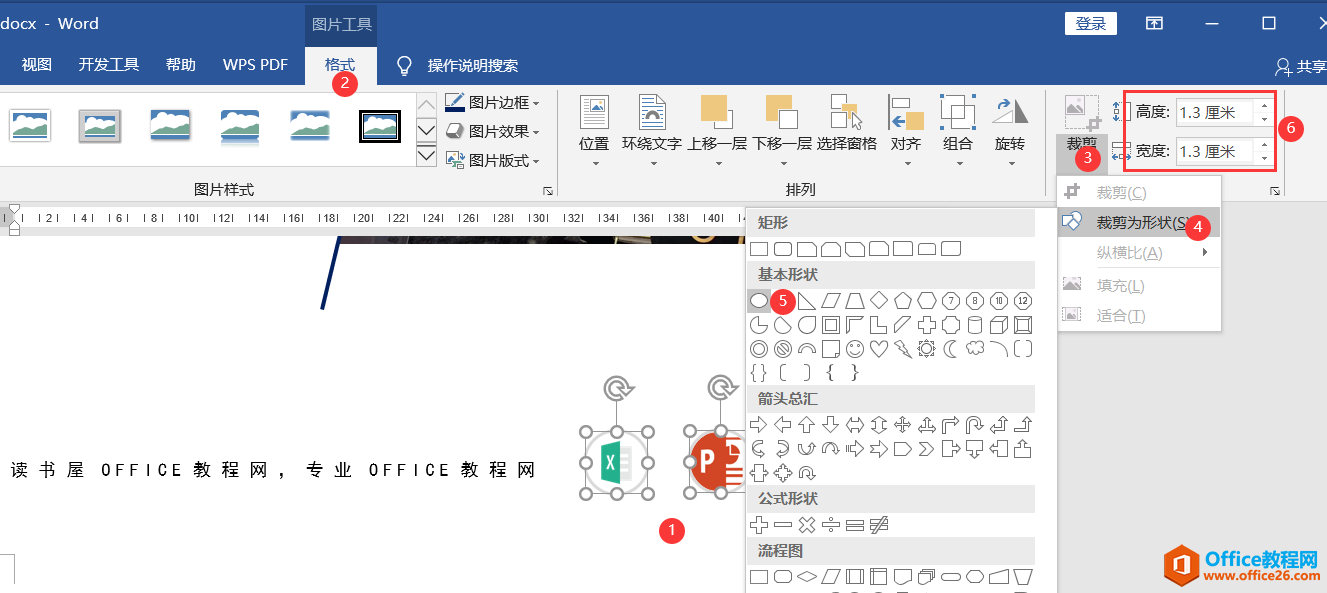Expand the 图片效果 dropdown
The width and height of the screenshot is (1327, 593).
[x=492, y=131]
